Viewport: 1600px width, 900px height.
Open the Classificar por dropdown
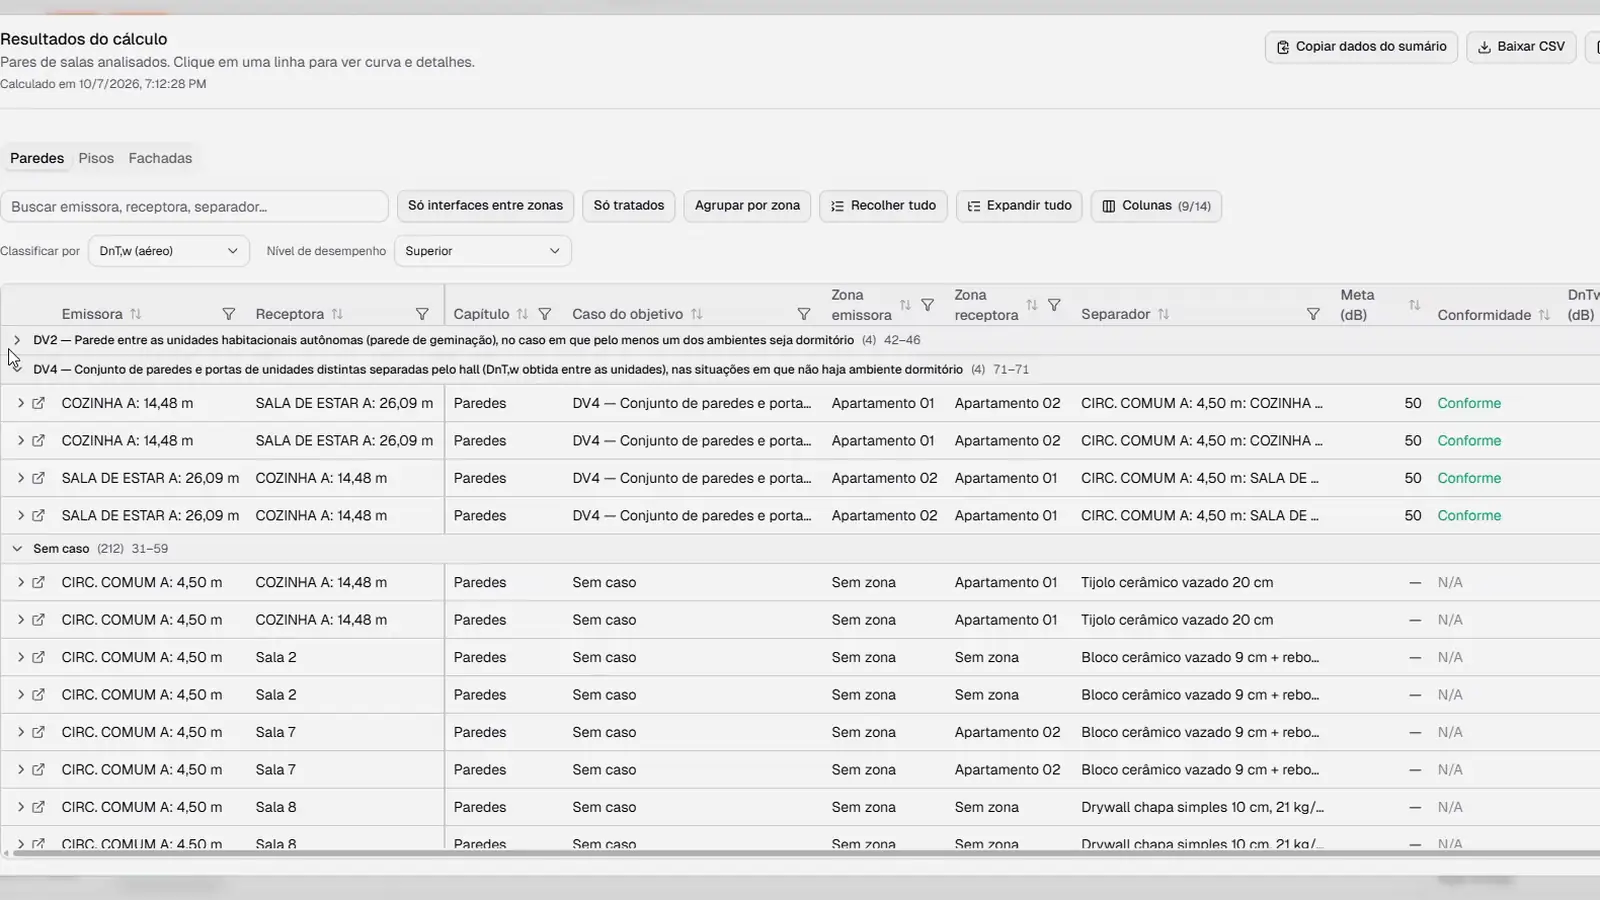pos(168,251)
